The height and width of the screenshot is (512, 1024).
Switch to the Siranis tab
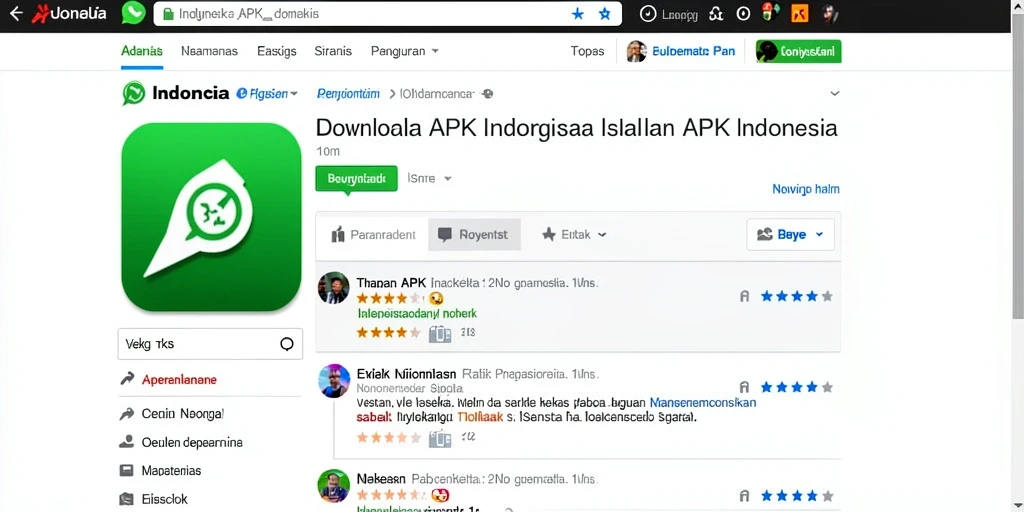coord(333,51)
